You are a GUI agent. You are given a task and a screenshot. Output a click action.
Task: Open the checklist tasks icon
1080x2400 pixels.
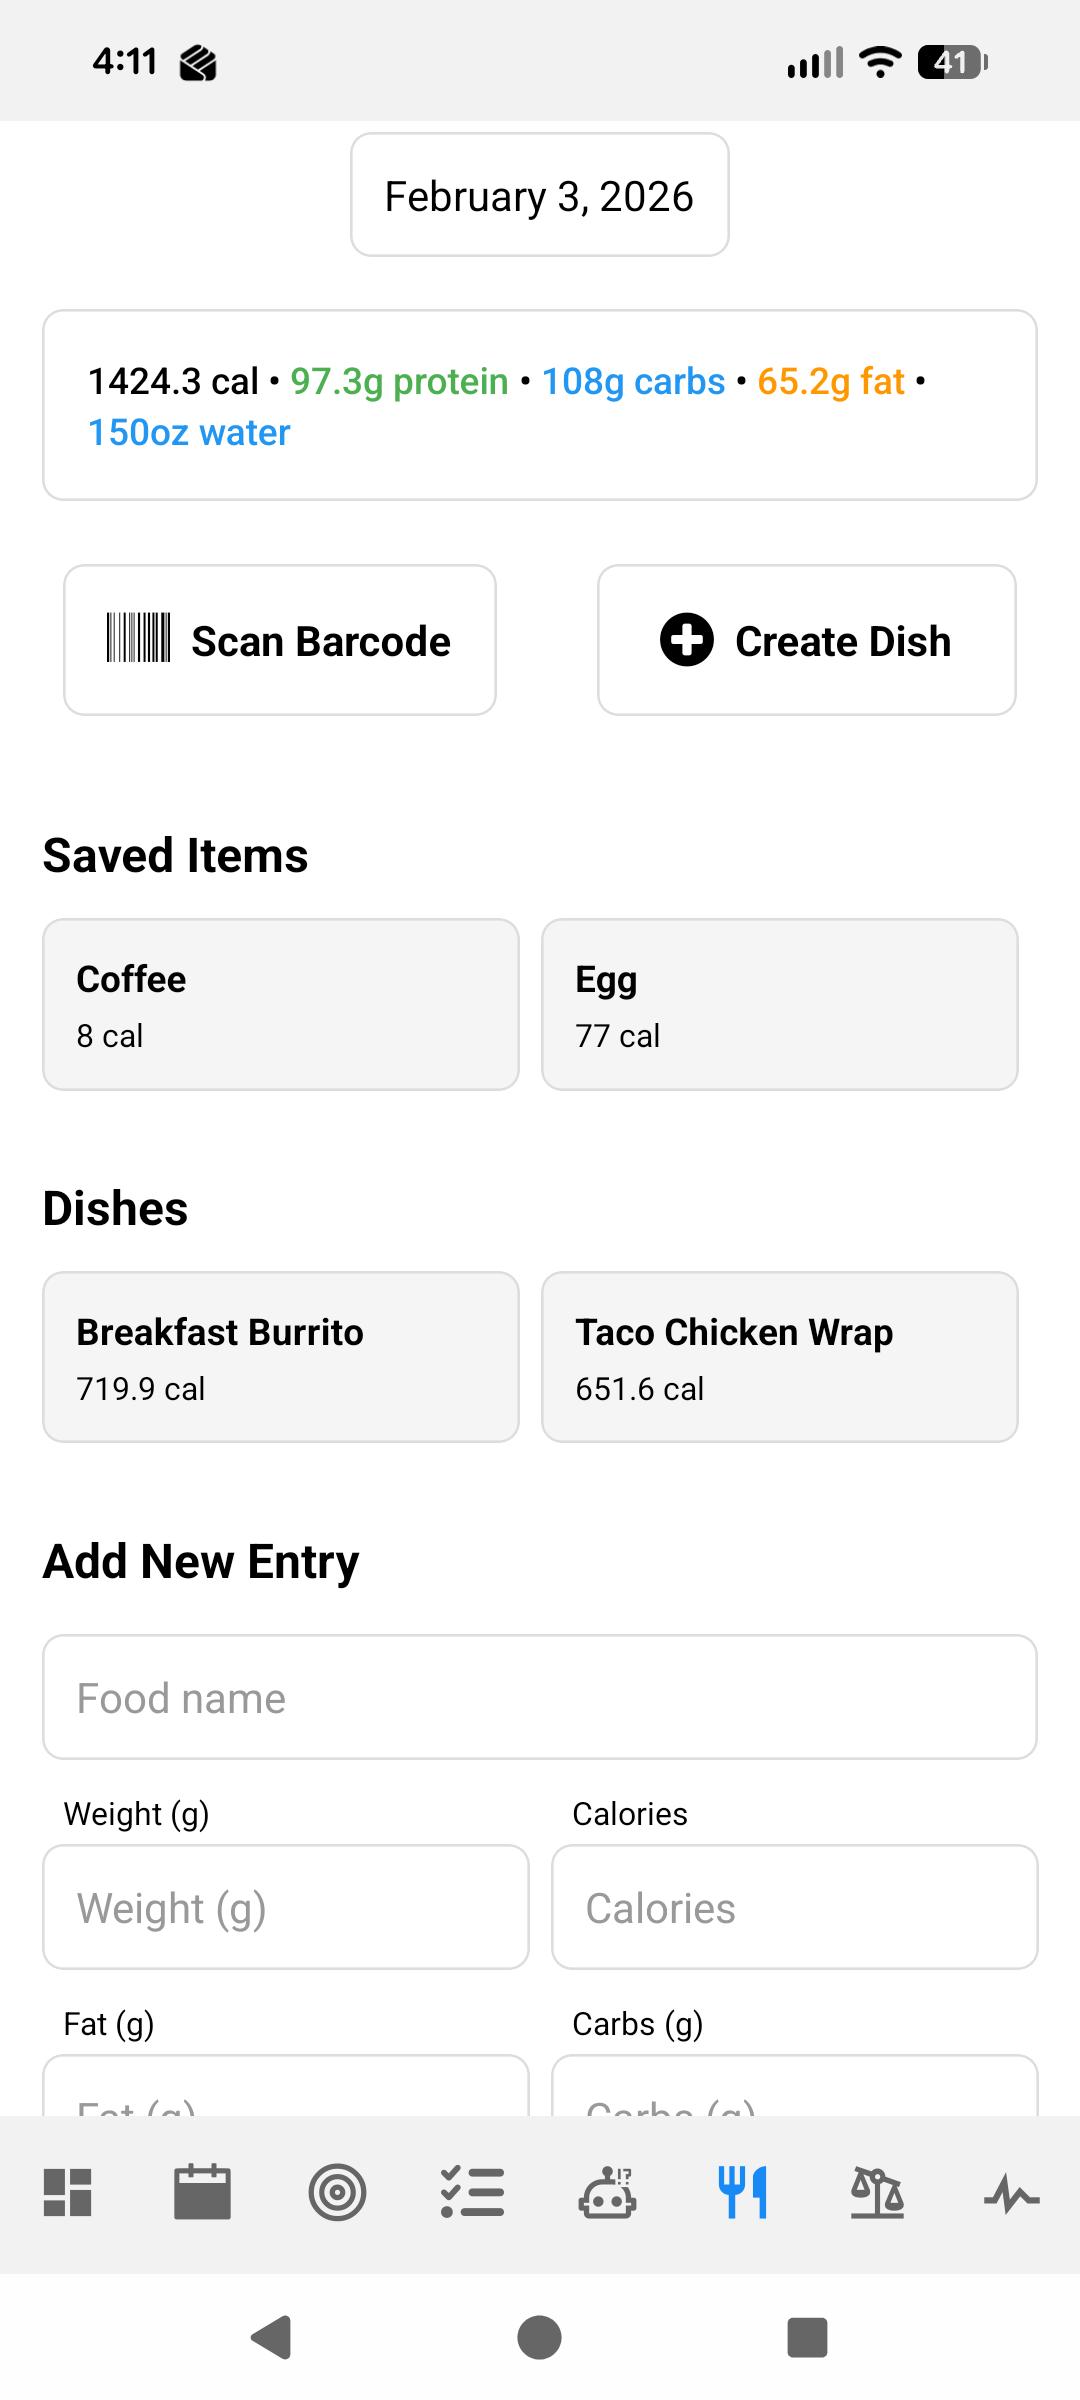pyautogui.click(x=472, y=2193)
